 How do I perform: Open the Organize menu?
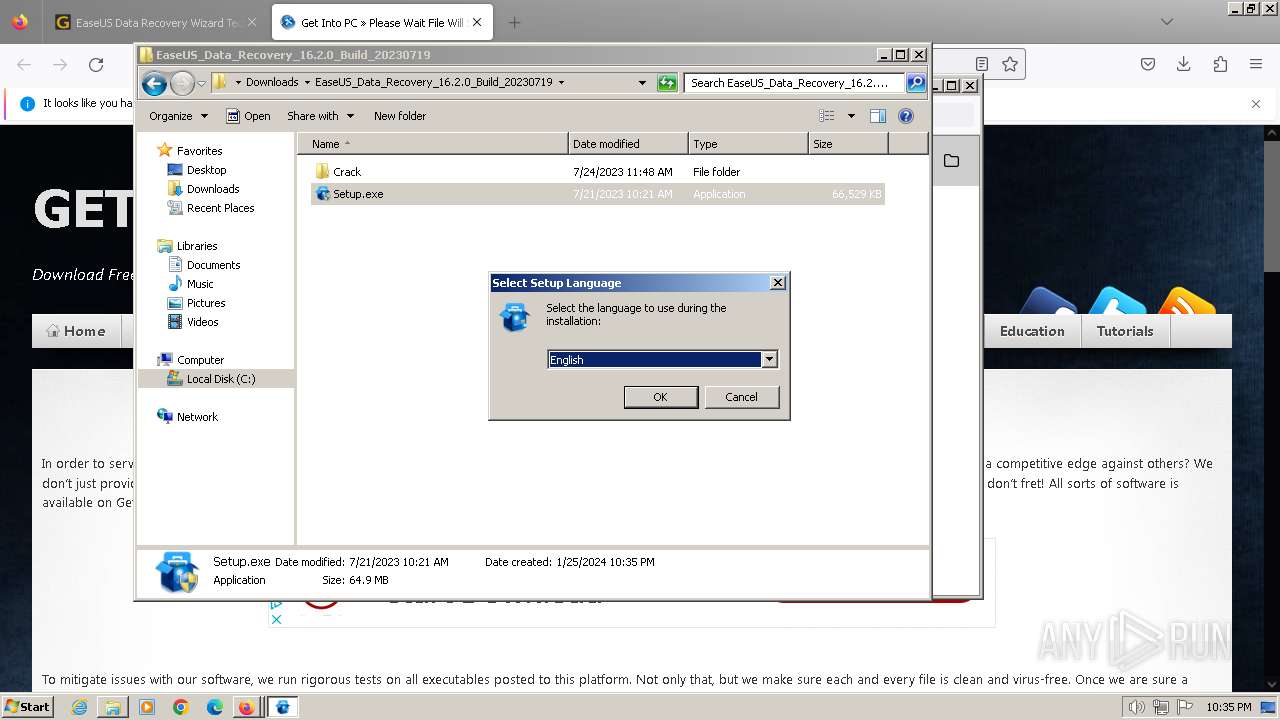point(178,116)
